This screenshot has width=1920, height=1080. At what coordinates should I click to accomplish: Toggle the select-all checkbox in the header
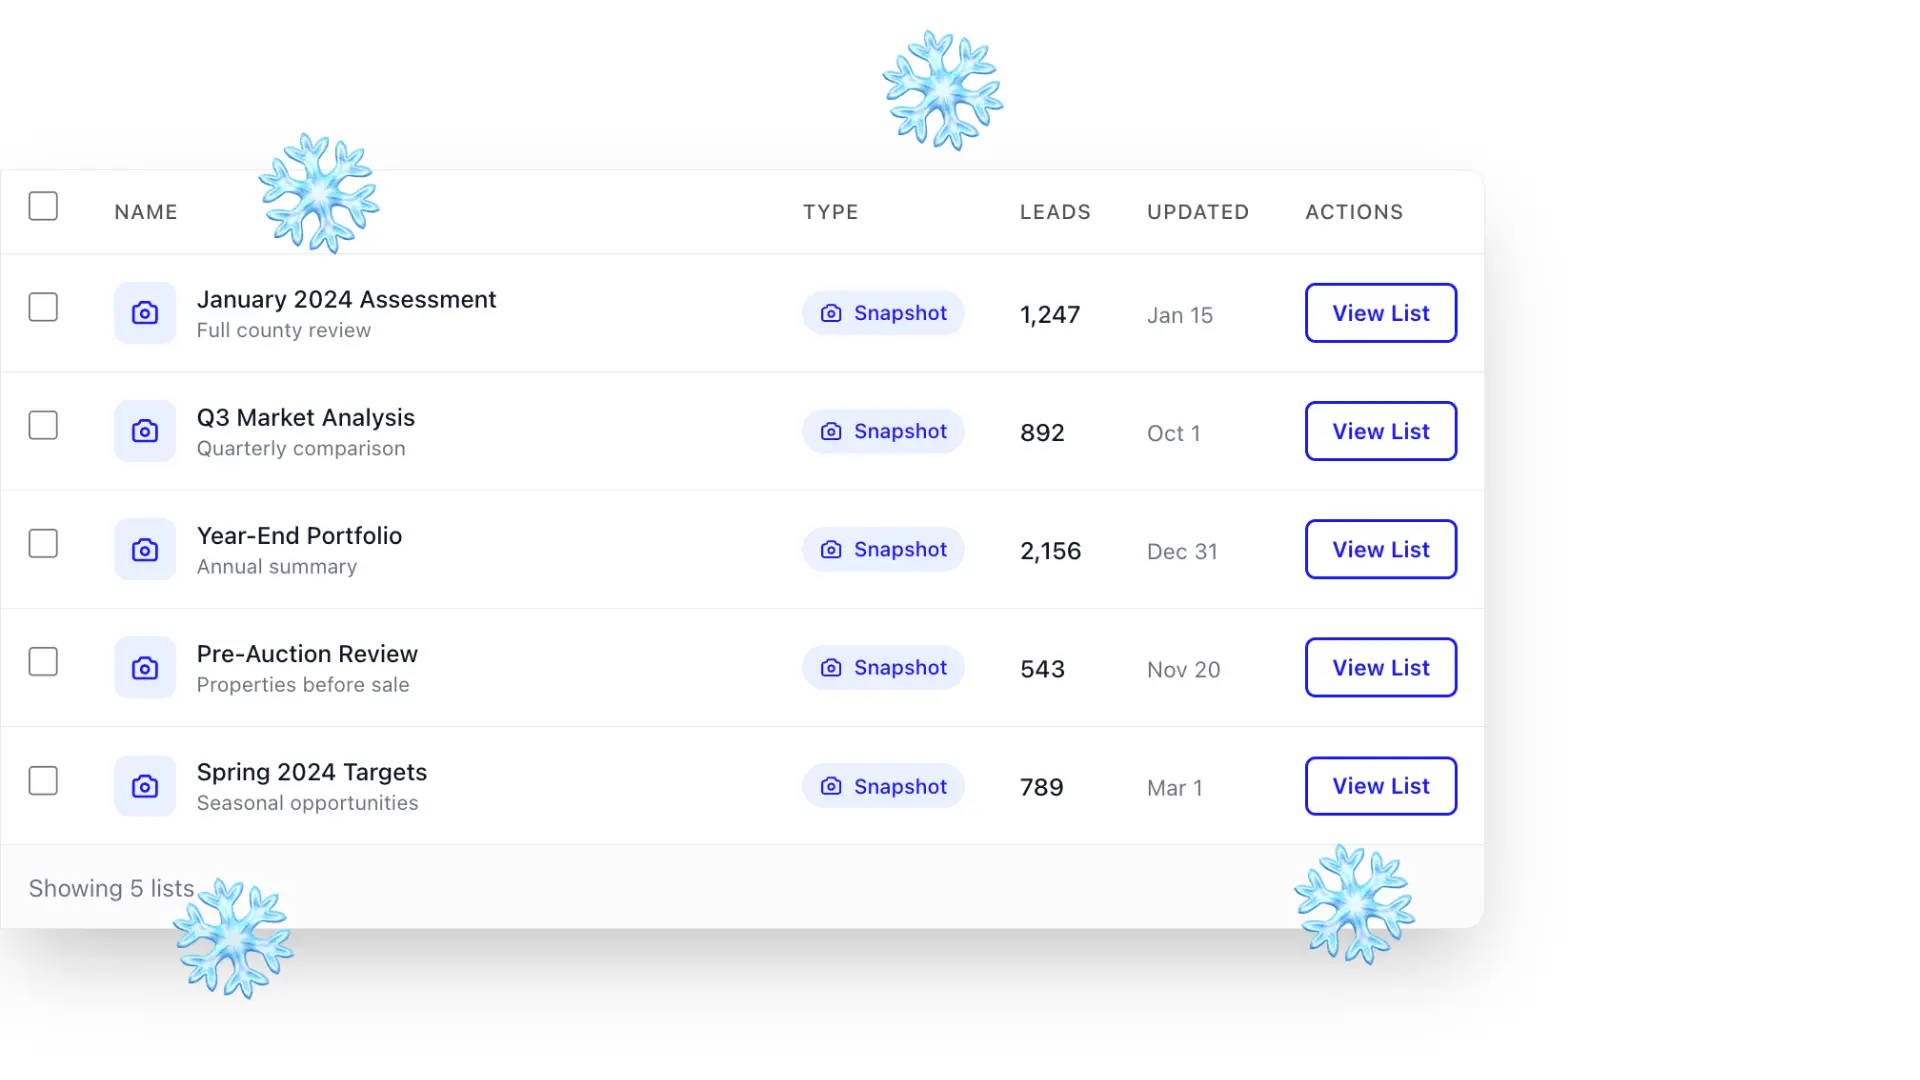pyautogui.click(x=44, y=206)
